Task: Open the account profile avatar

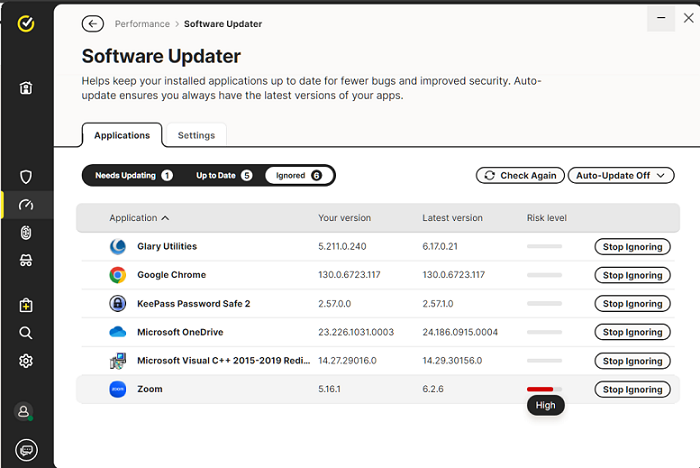Action: pos(26,411)
